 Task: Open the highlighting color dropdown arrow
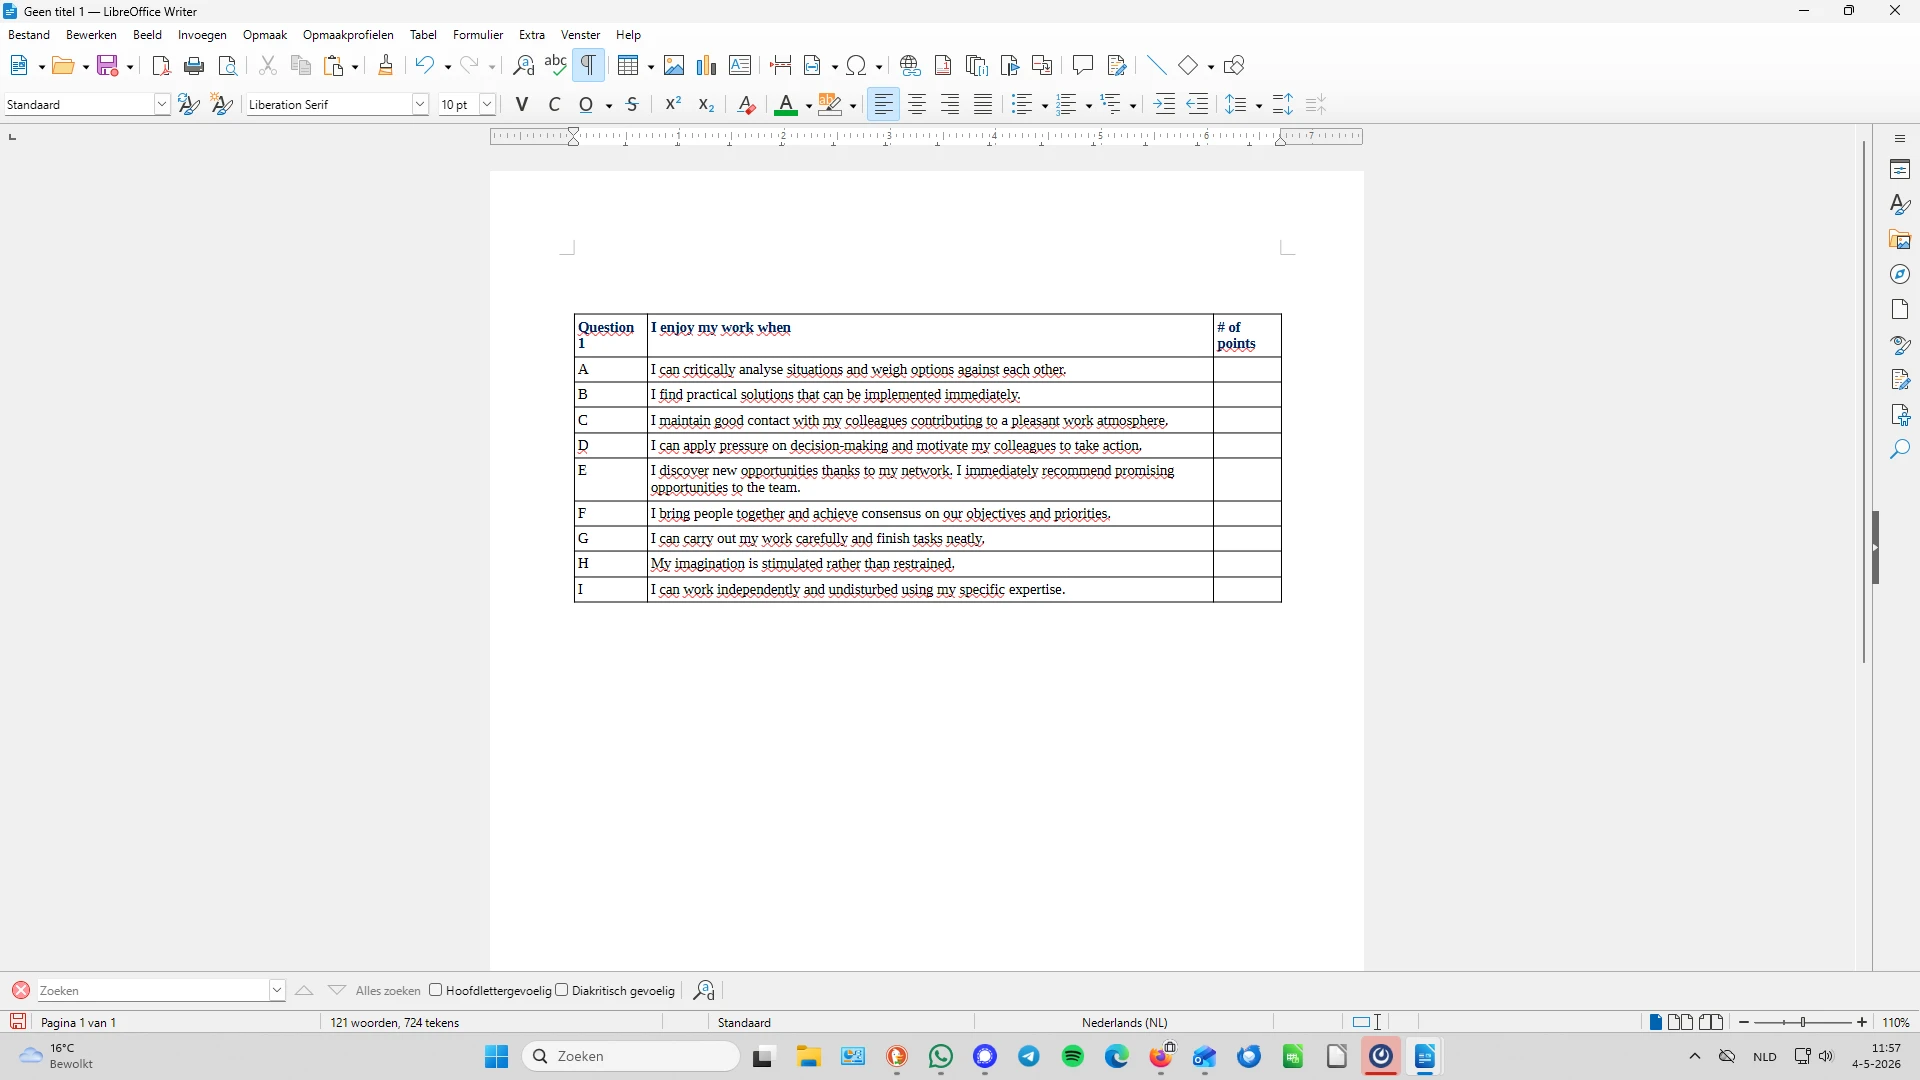coord(853,105)
